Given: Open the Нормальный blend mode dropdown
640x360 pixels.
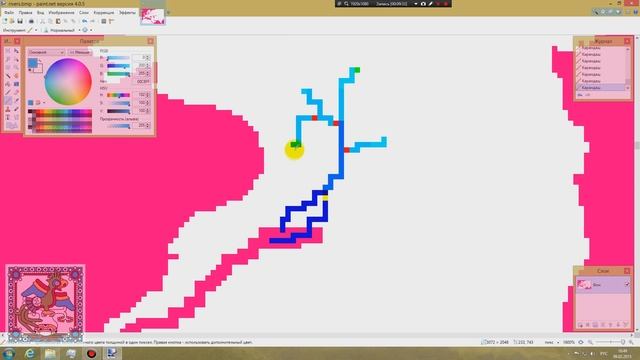Looking at the screenshot, I should coord(79,30).
